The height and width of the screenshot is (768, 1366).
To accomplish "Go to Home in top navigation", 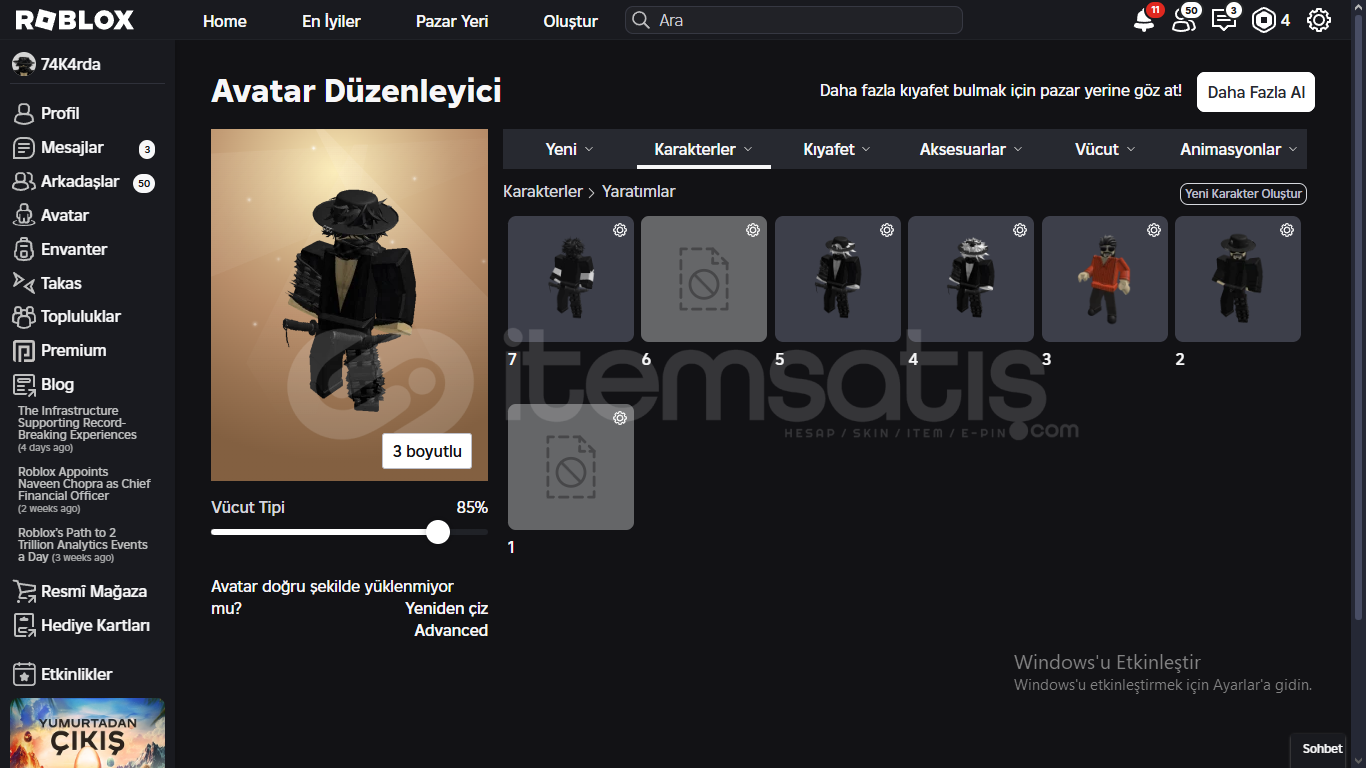I will click(x=225, y=21).
